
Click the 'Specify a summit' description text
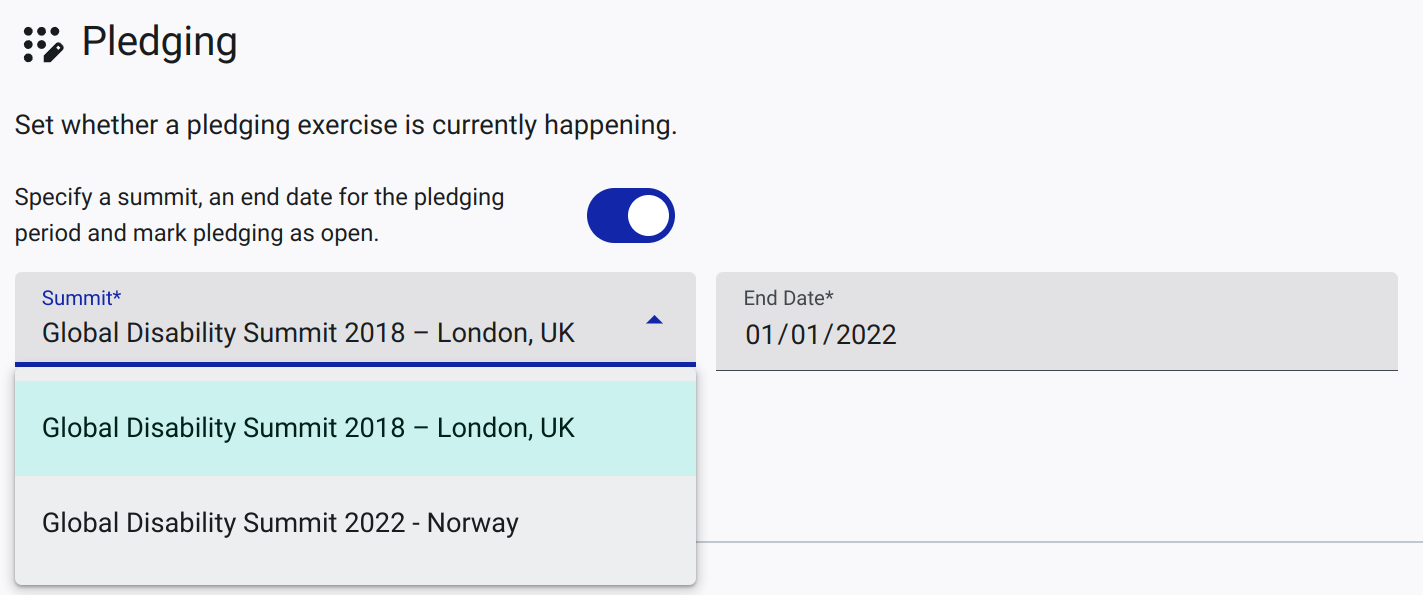[x=259, y=197]
